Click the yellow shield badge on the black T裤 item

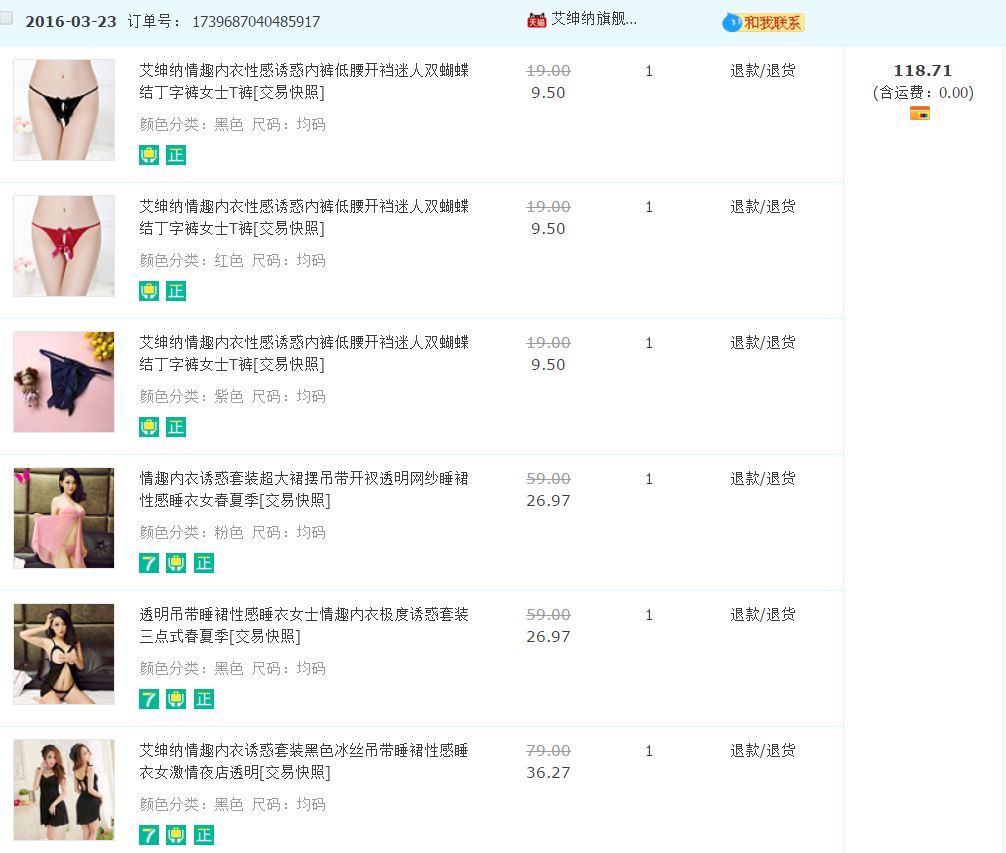point(149,155)
